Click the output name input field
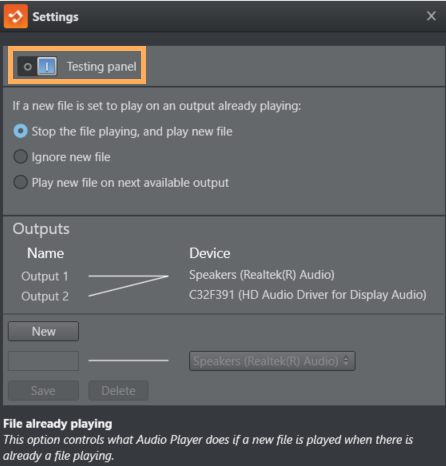 click(43, 361)
